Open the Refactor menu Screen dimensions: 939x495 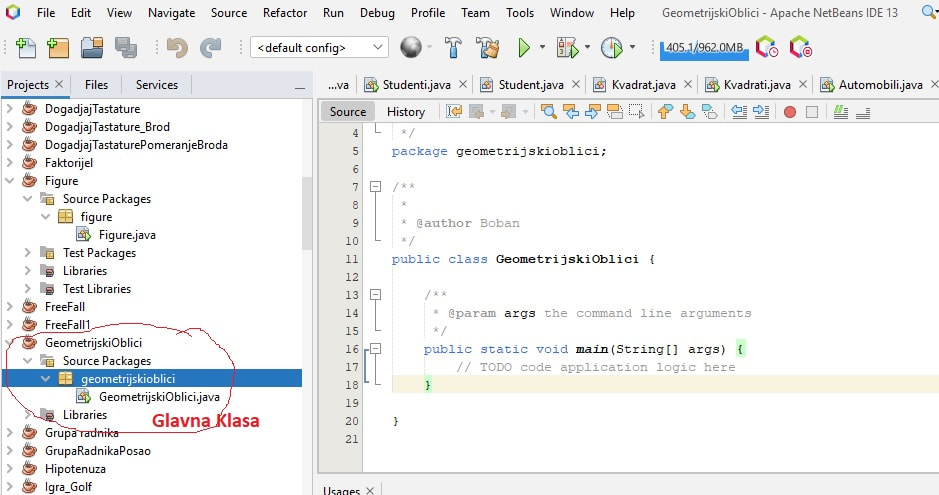pyautogui.click(x=284, y=13)
